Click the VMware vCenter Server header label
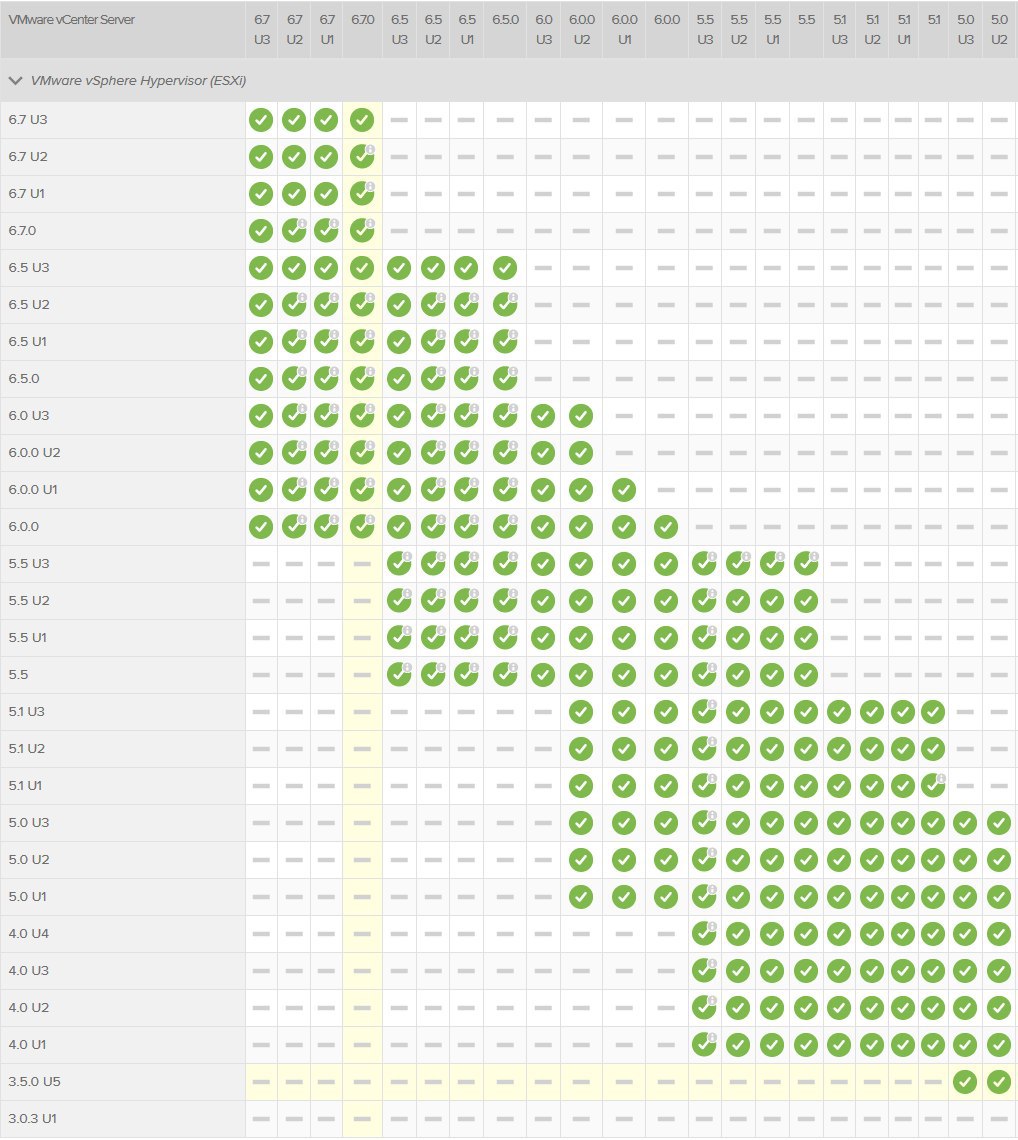 tap(71, 20)
